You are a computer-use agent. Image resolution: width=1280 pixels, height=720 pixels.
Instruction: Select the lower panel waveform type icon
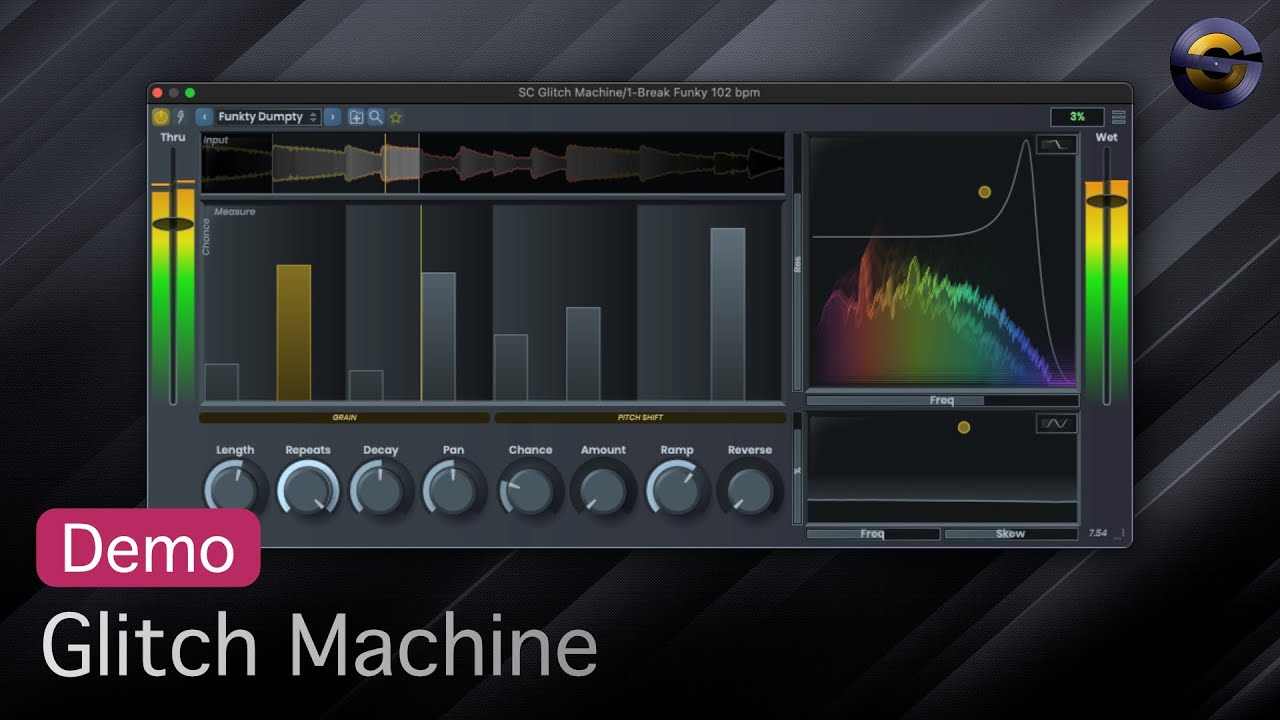1057,424
